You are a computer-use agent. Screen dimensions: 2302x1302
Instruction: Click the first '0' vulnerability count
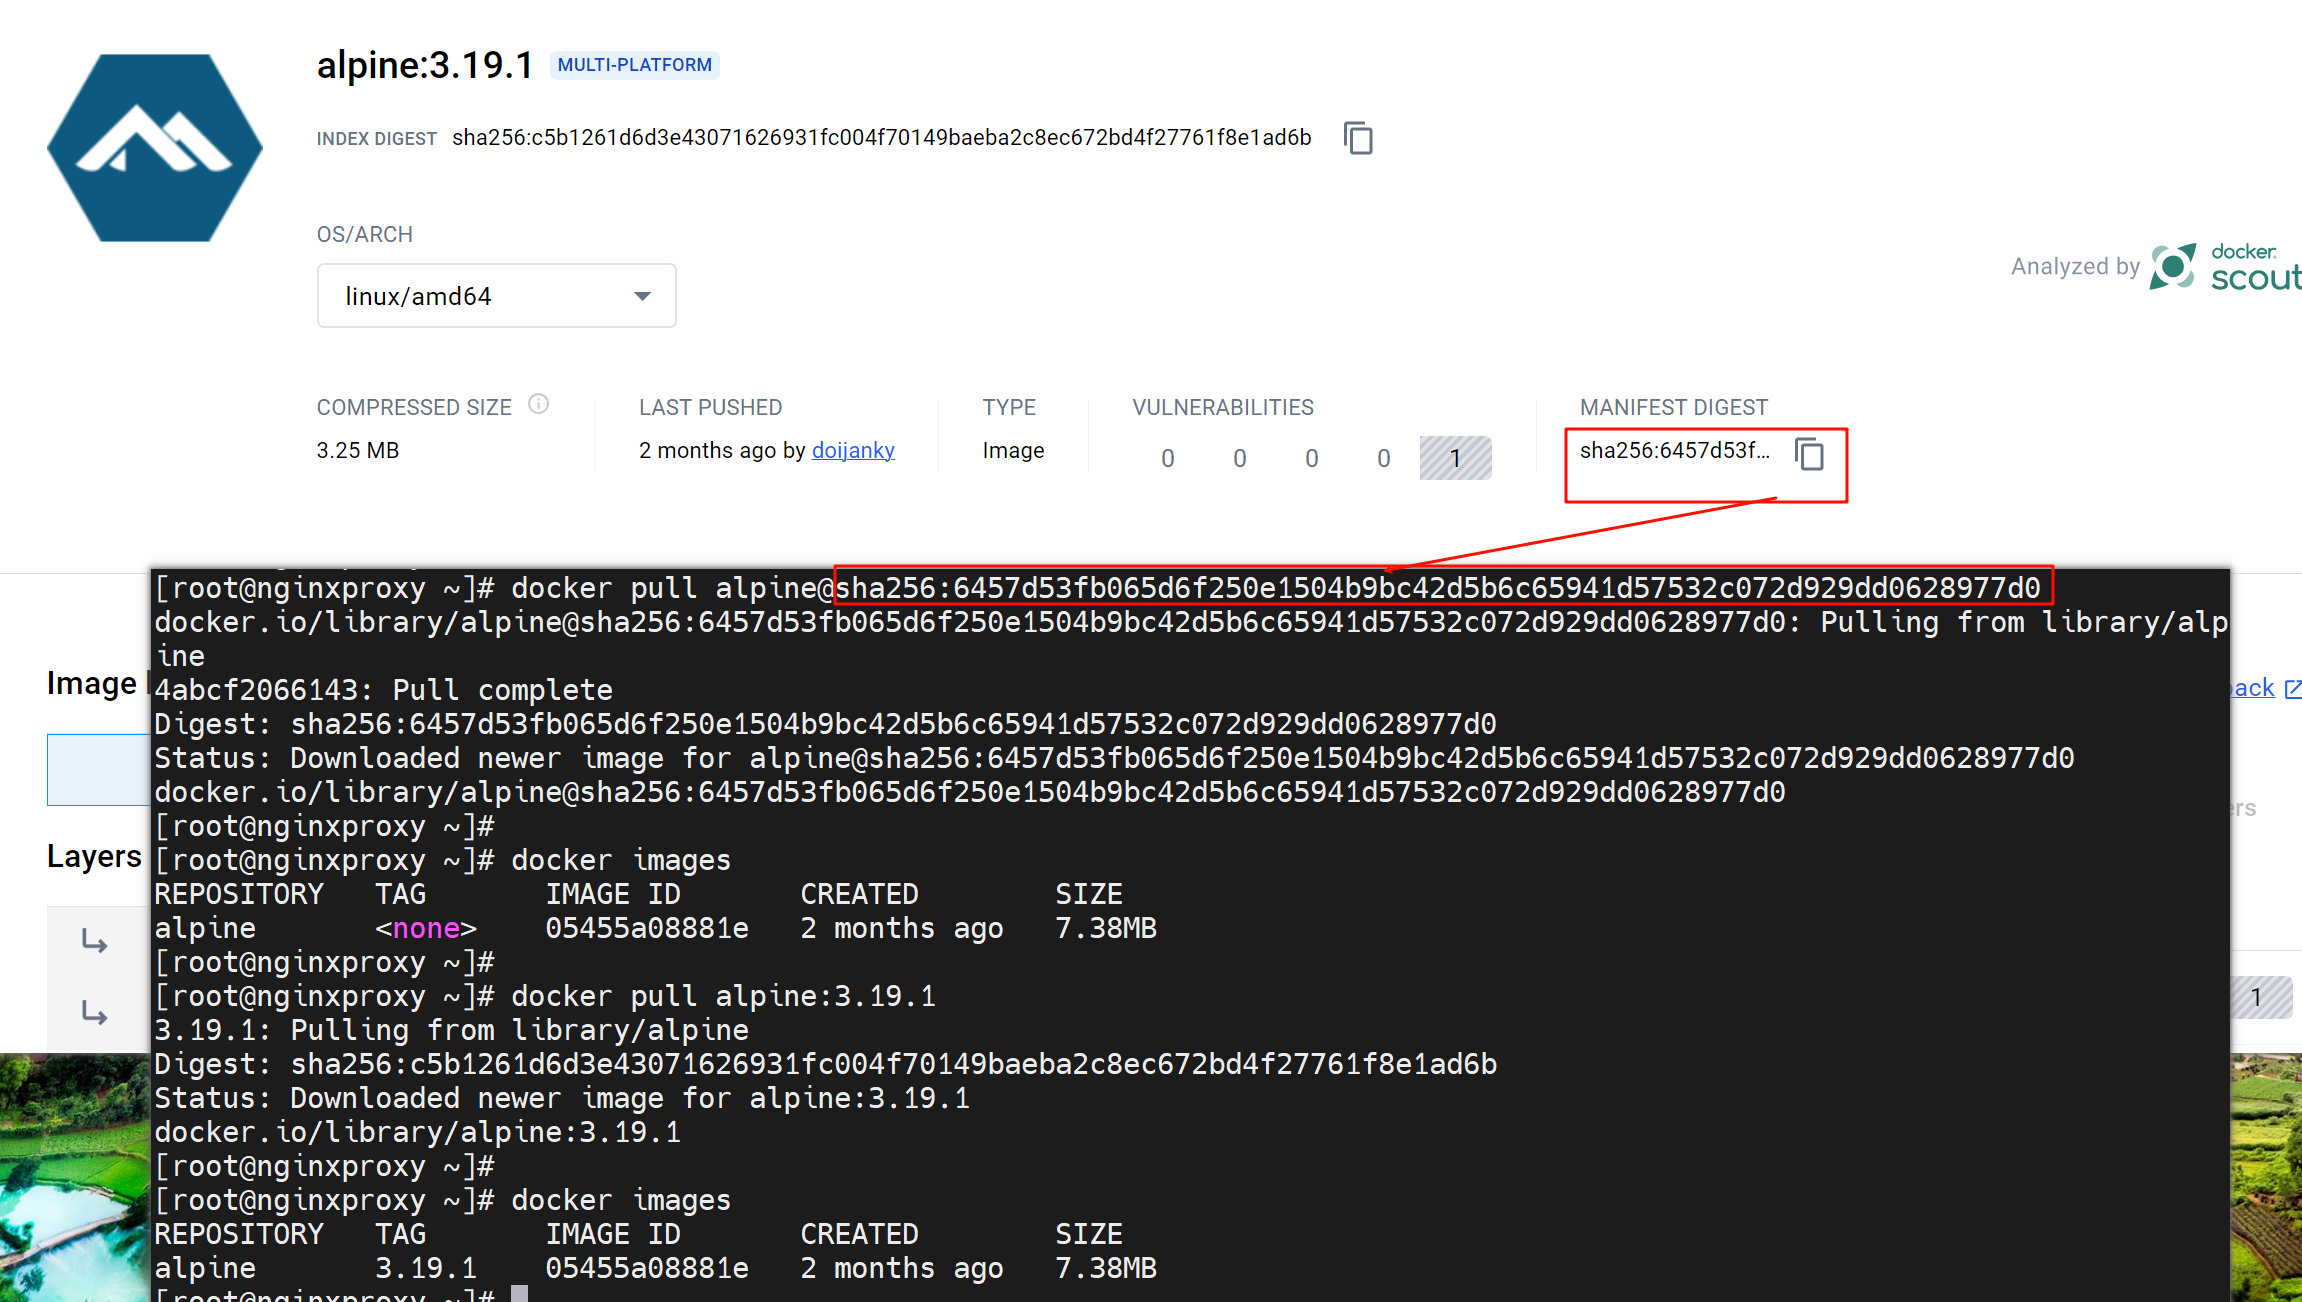click(x=1167, y=458)
